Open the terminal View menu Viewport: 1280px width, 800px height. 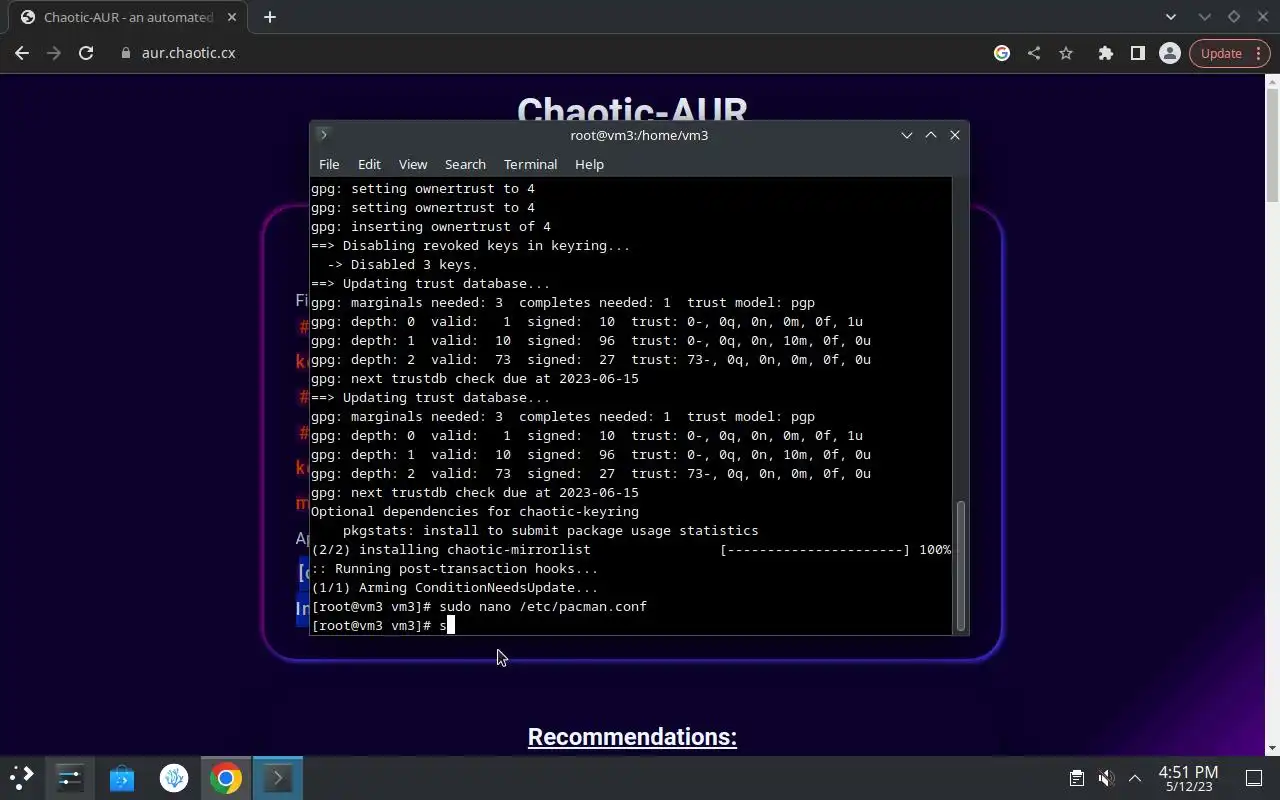click(413, 164)
